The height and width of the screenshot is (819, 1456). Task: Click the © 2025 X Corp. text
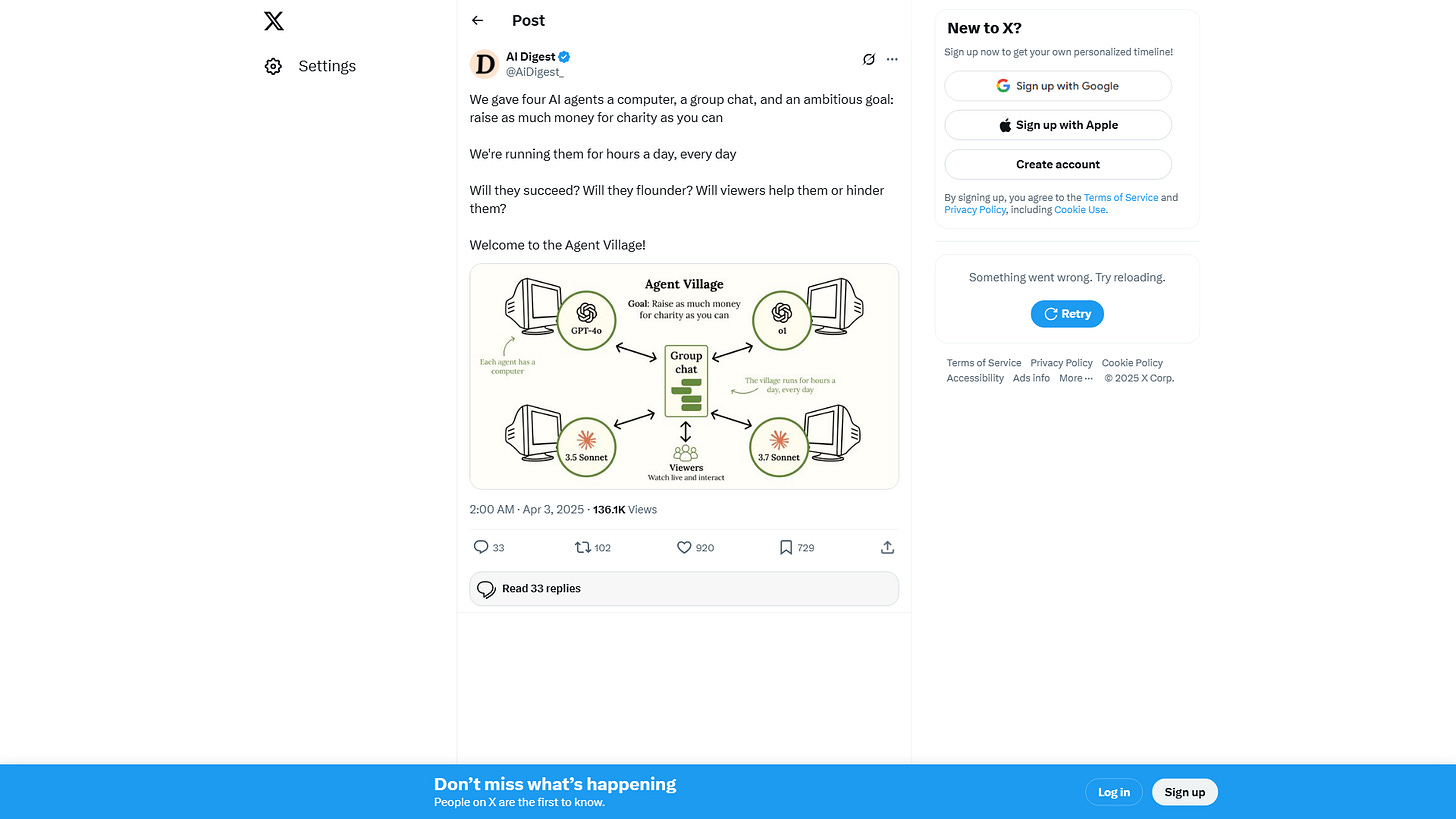1139,378
